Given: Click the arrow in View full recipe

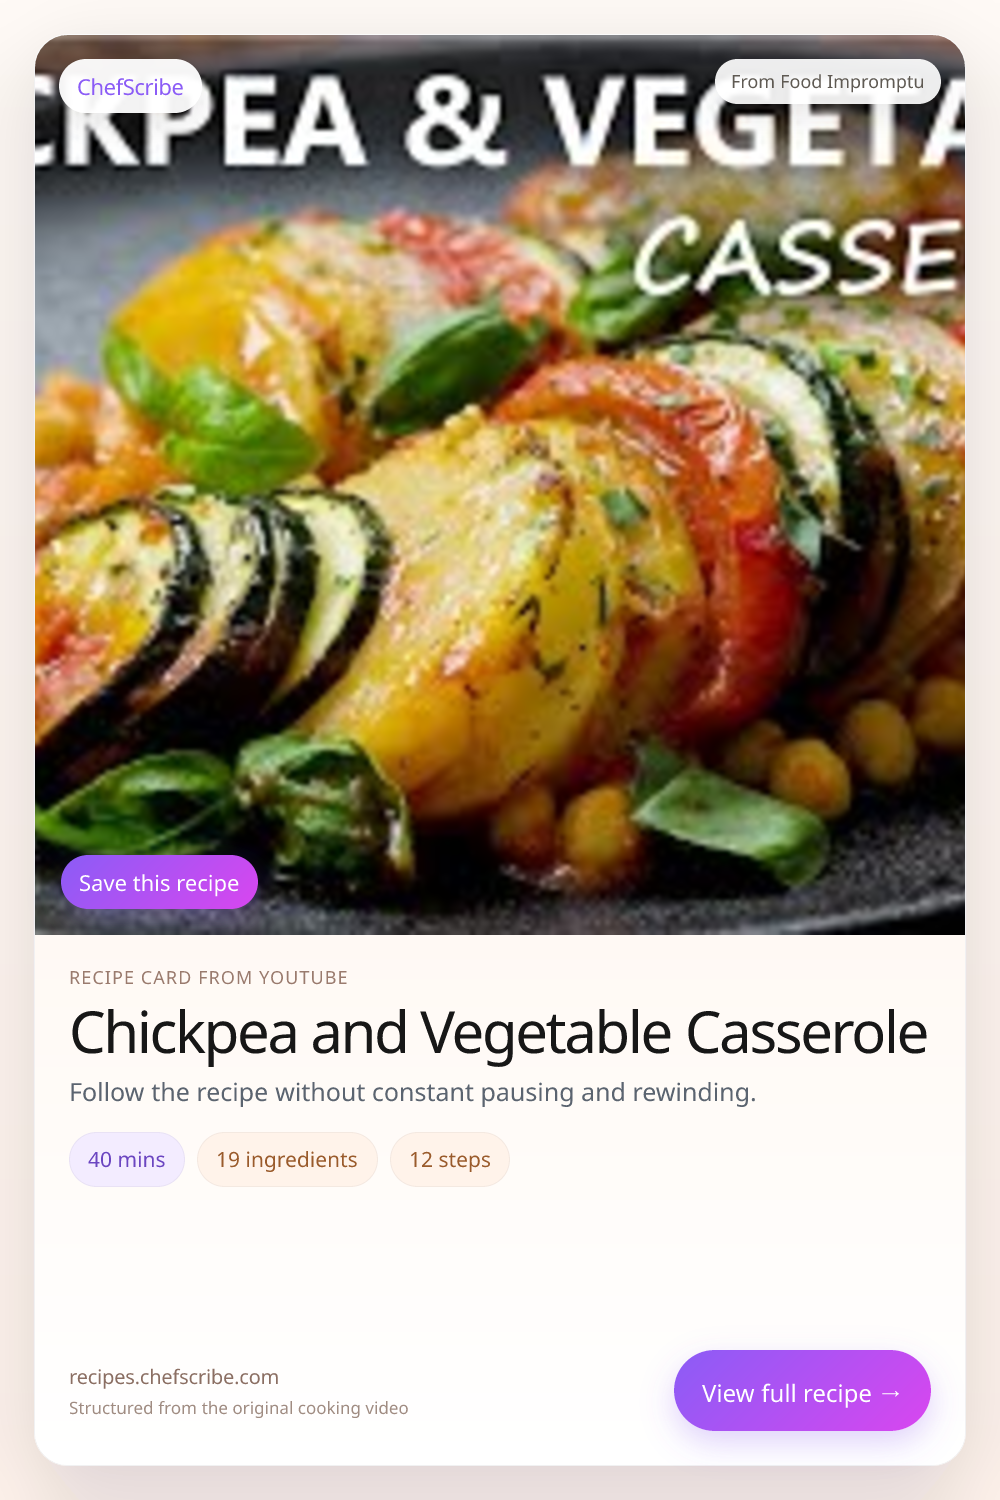Looking at the screenshot, I should pyautogui.click(x=891, y=1393).
